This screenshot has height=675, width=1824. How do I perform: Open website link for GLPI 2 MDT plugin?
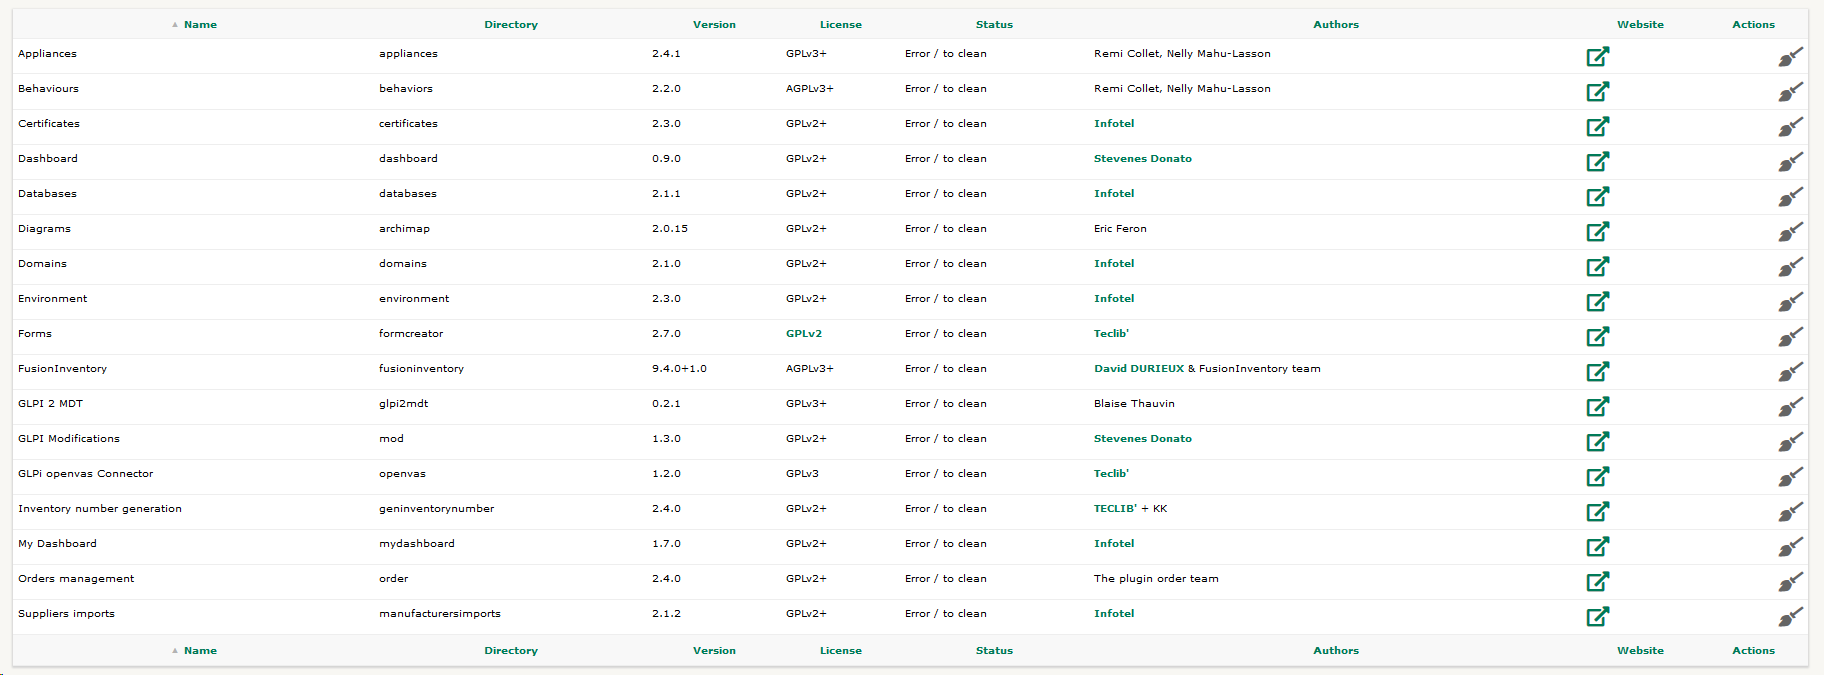click(x=1598, y=406)
